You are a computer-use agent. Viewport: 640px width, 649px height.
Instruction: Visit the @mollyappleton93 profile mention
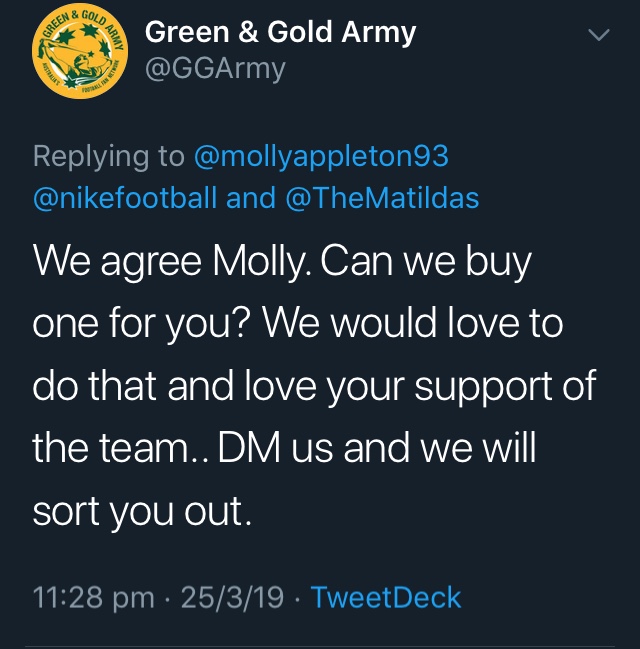tap(320, 157)
